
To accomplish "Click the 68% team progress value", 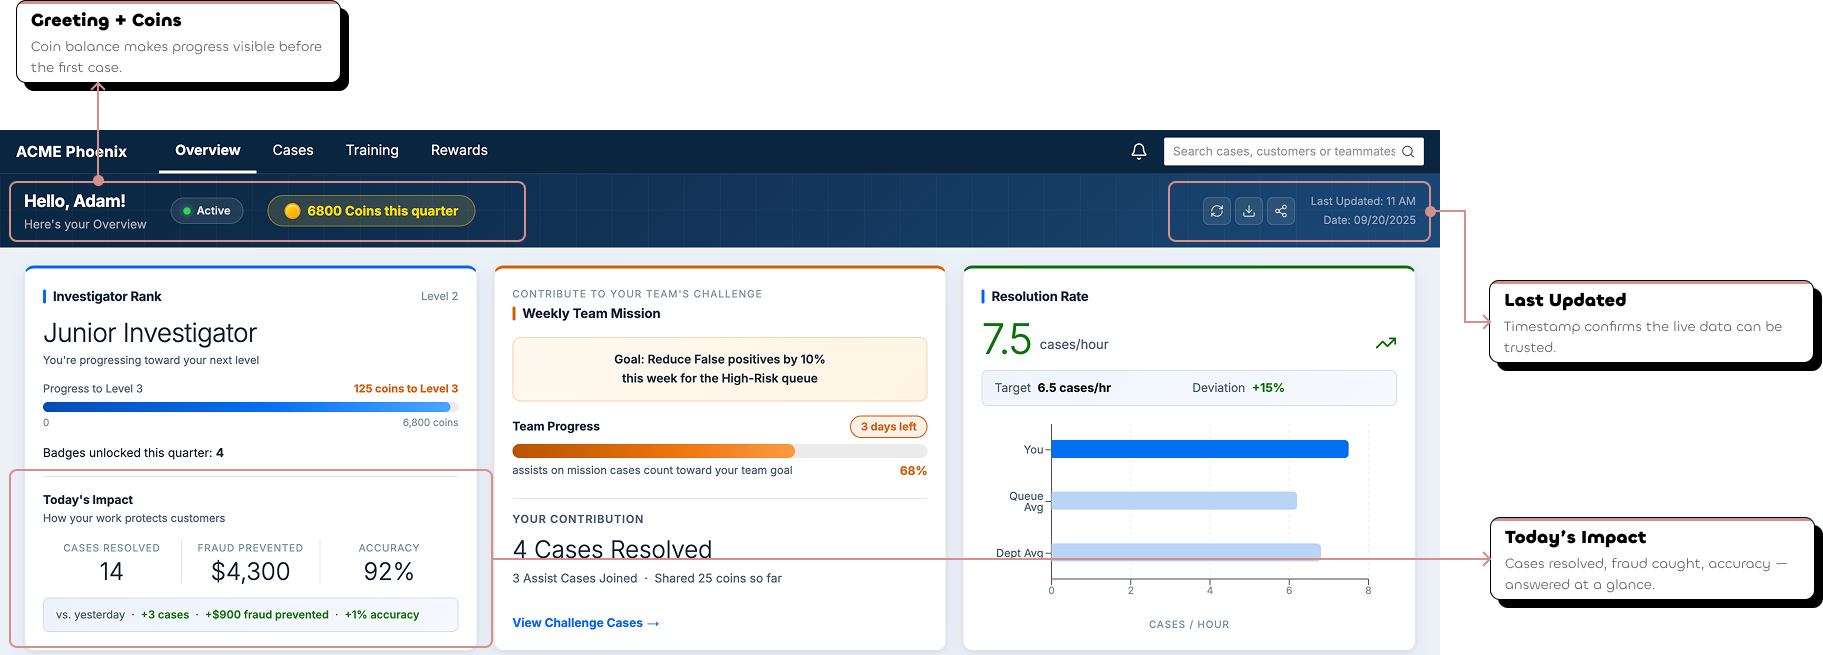I will pos(913,471).
